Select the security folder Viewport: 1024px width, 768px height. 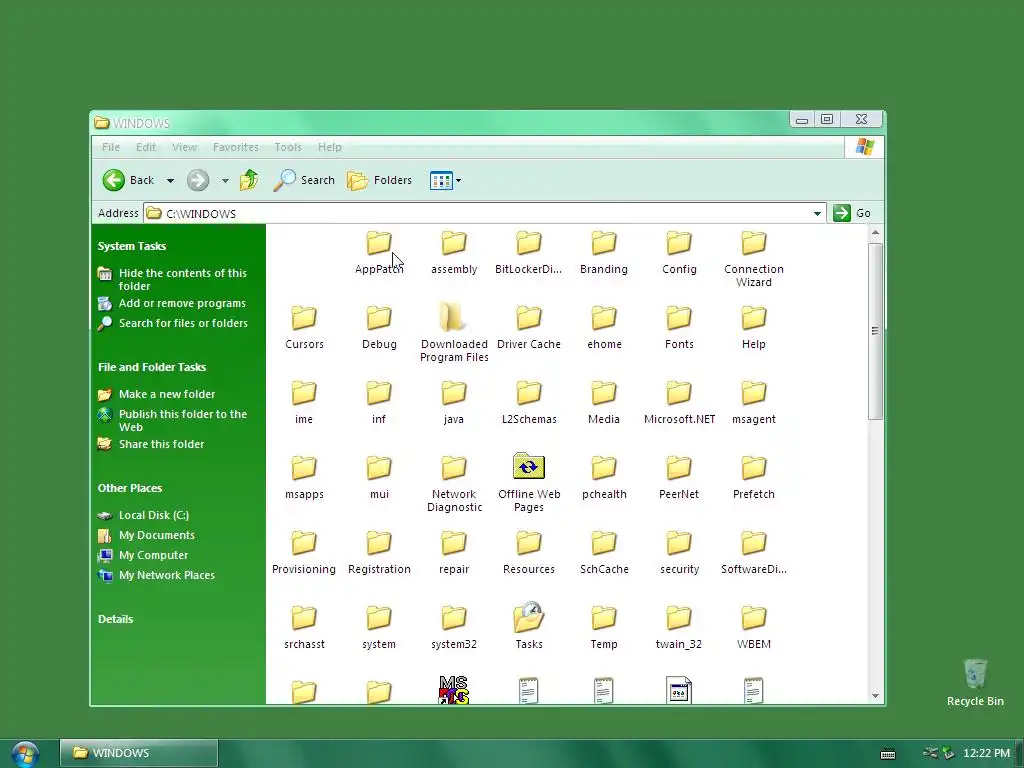(679, 552)
